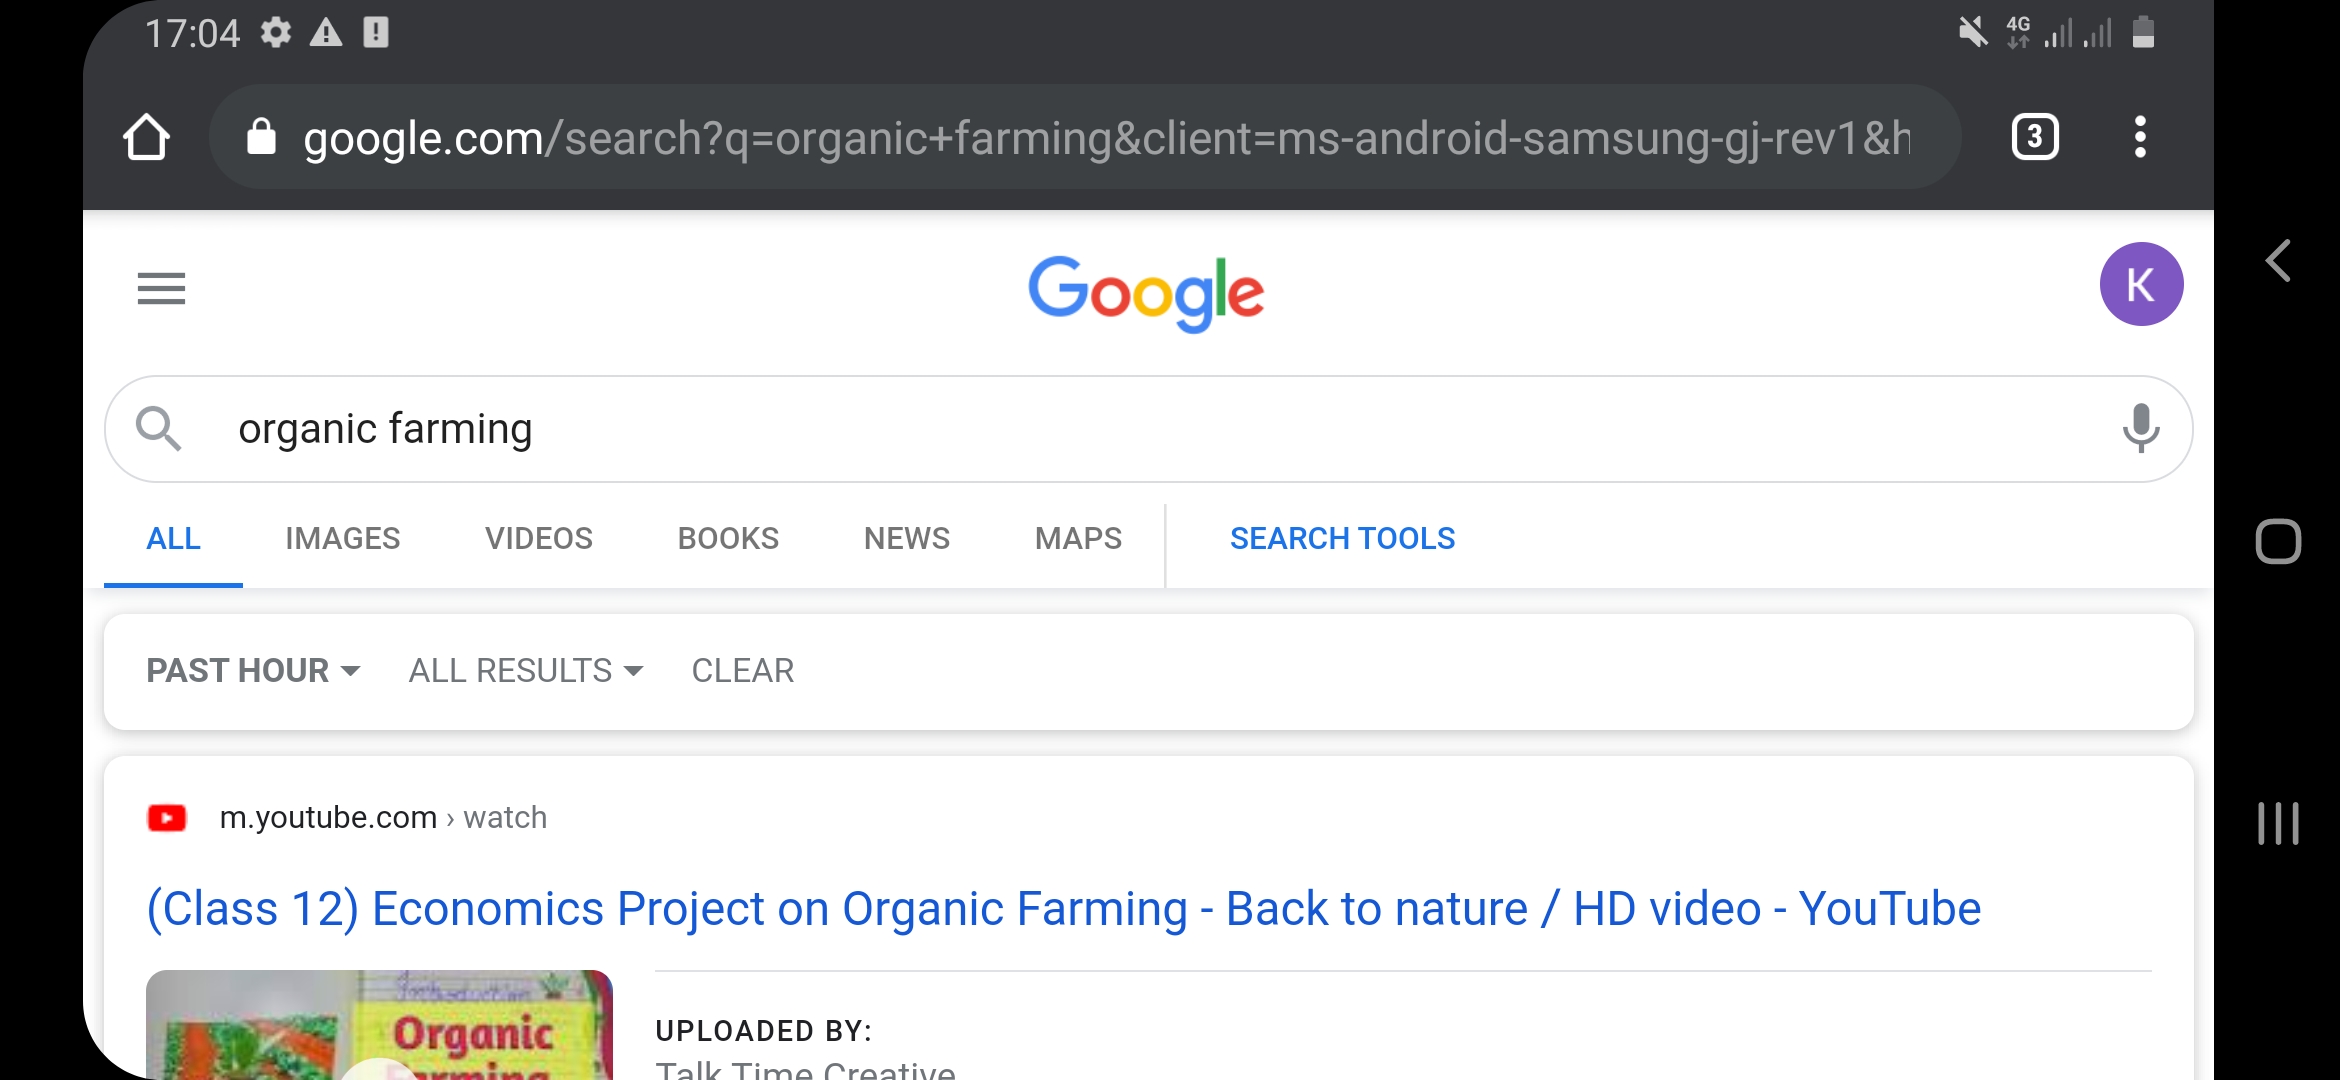Tap the Android home navigation button
Viewport: 2340px width, 1080px height.
(x=2278, y=542)
